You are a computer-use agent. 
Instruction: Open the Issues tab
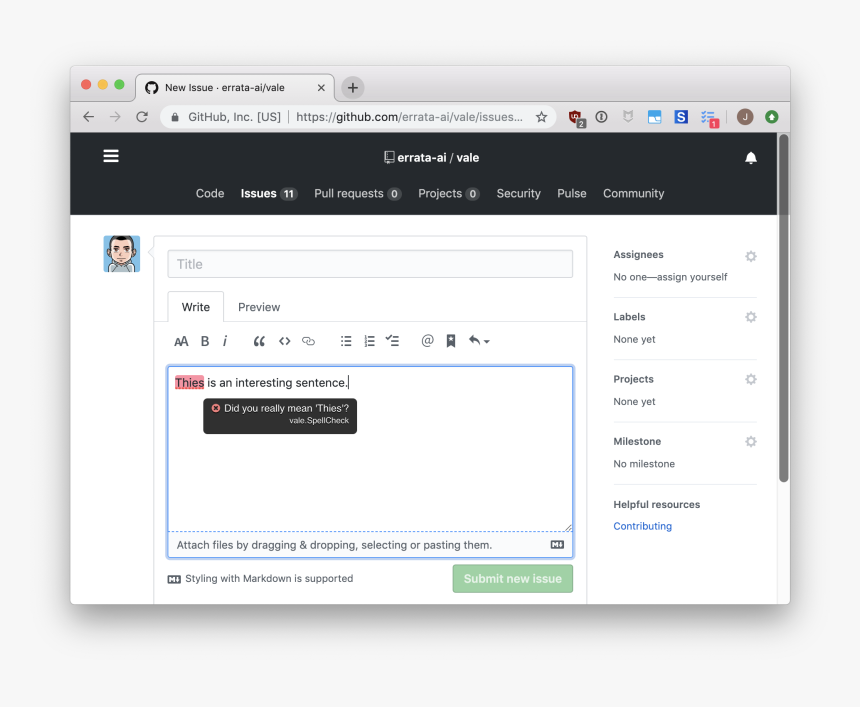[x=269, y=194]
